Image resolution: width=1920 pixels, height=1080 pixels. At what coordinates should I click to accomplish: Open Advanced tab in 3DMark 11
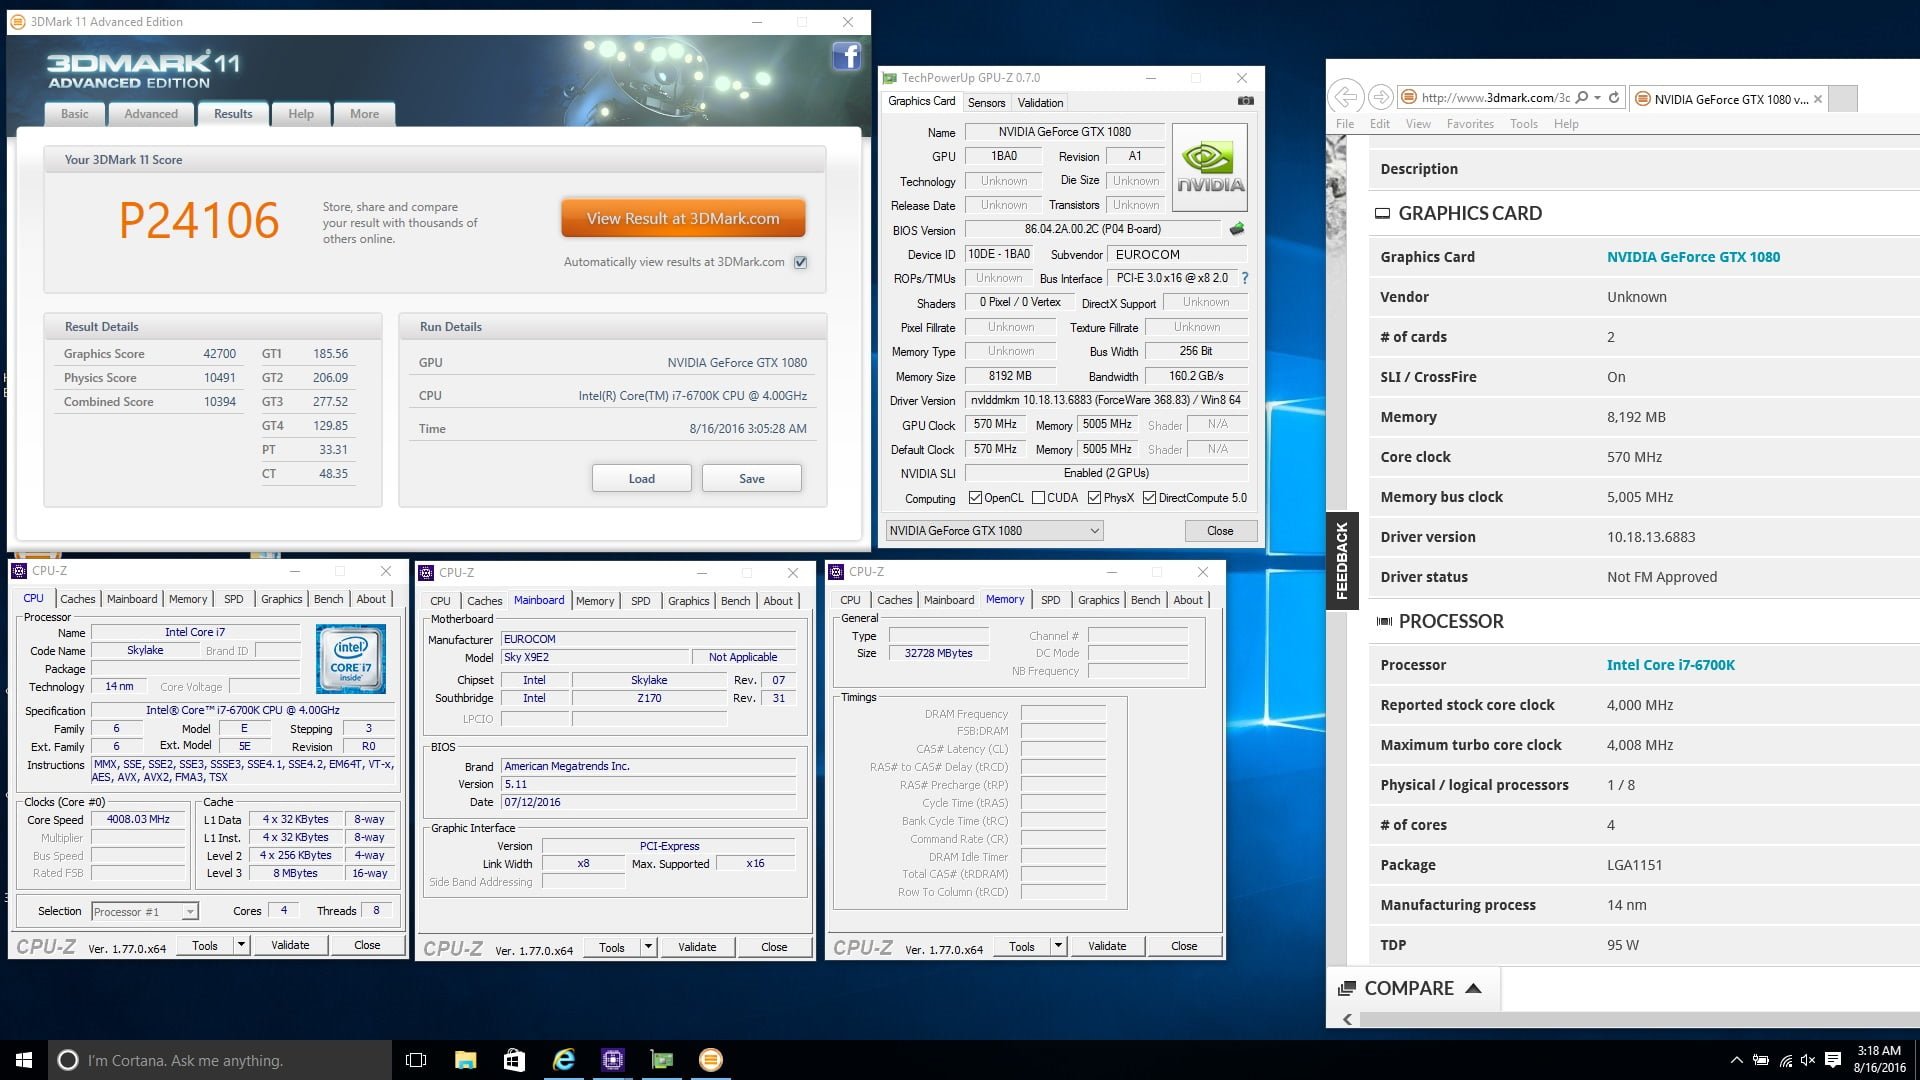tap(151, 114)
